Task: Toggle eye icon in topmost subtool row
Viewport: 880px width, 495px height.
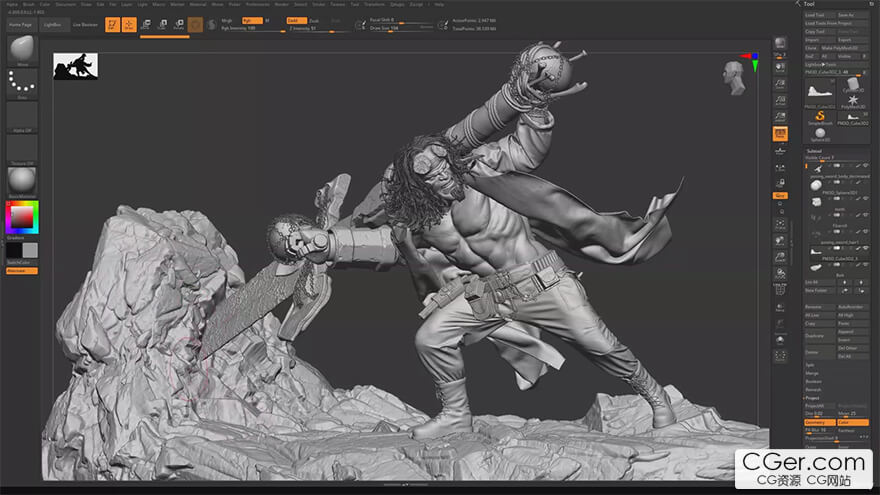Action: click(865, 166)
